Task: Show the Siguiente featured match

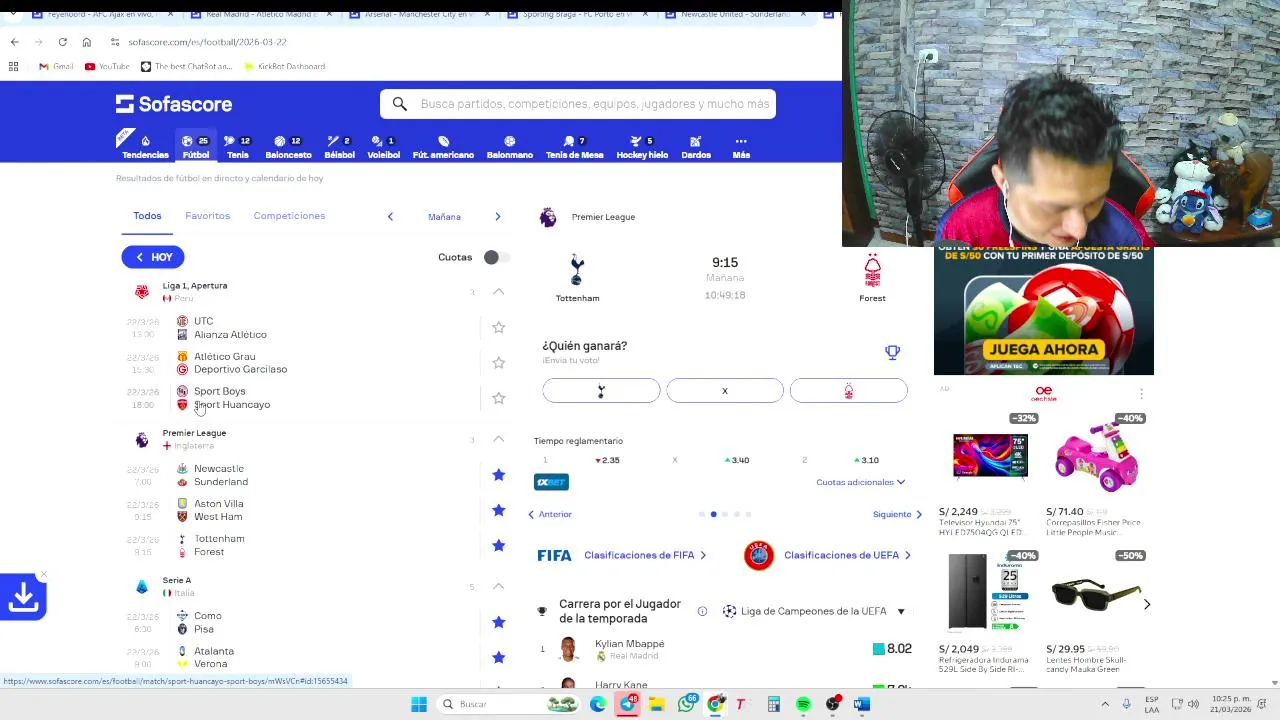Action: [897, 514]
